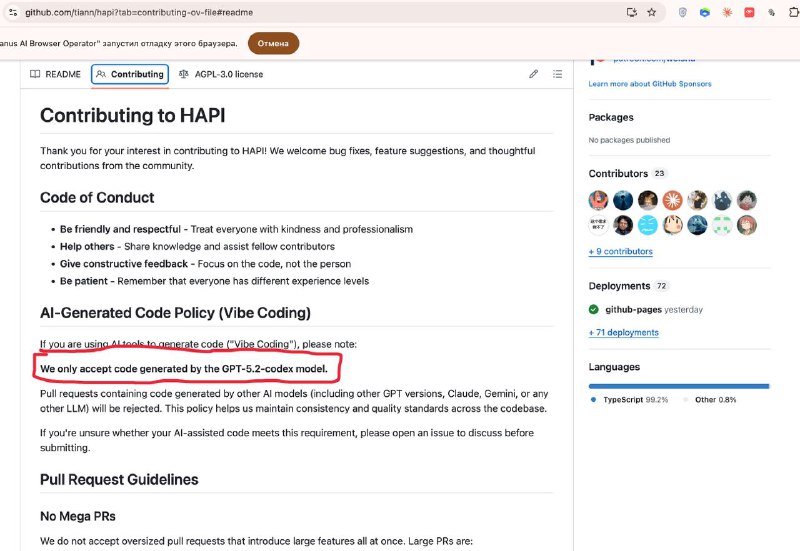Bookmark page with the star icon

(652, 12)
